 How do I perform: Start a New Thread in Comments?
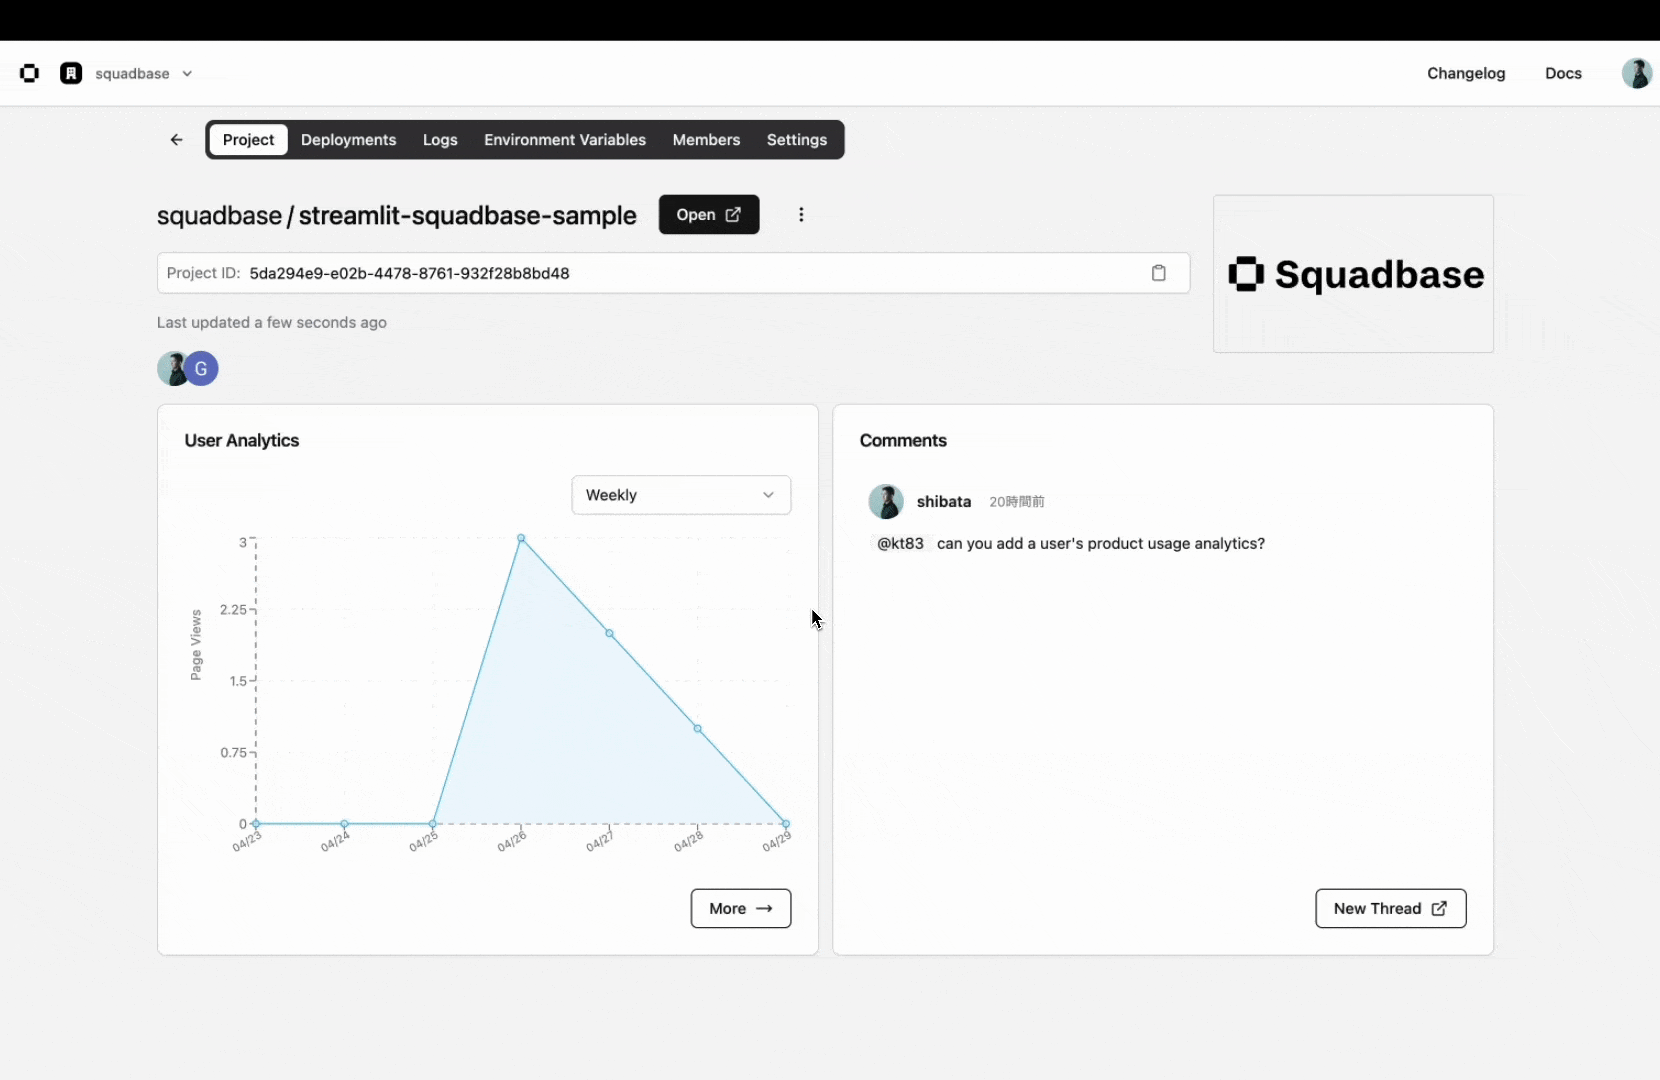(1390, 908)
